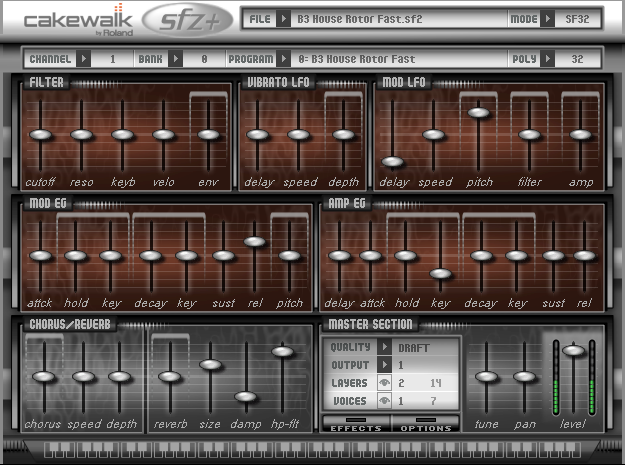This screenshot has width=625, height=465.
Task: Click the Mod LFO amp slider knob
Action: (580, 135)
